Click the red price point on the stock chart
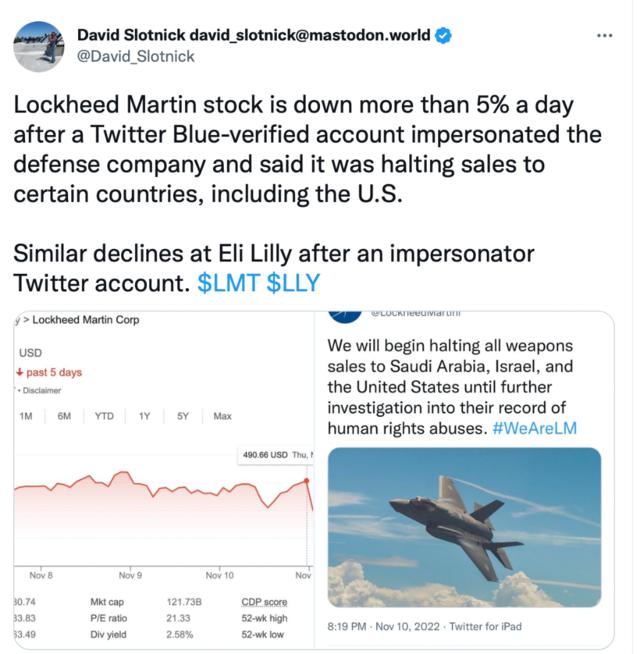The height and width of the screenshot is (654, 640). coord(307,480)
